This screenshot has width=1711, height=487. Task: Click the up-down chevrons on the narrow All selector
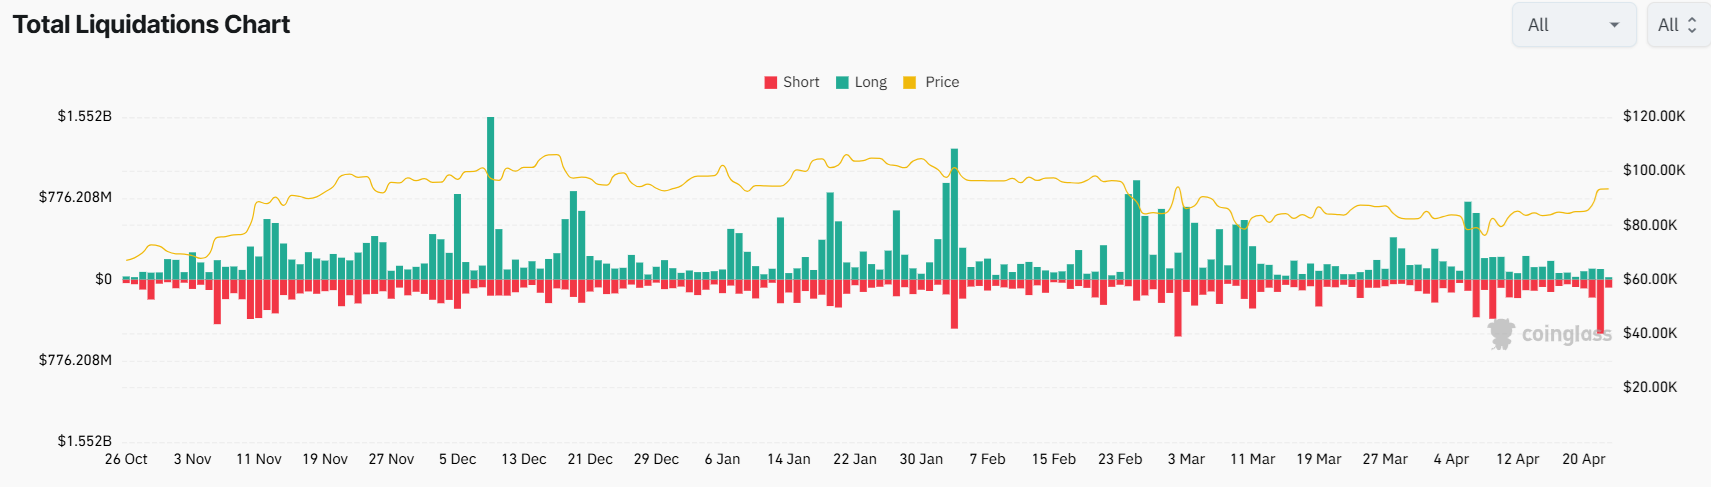1692,25
